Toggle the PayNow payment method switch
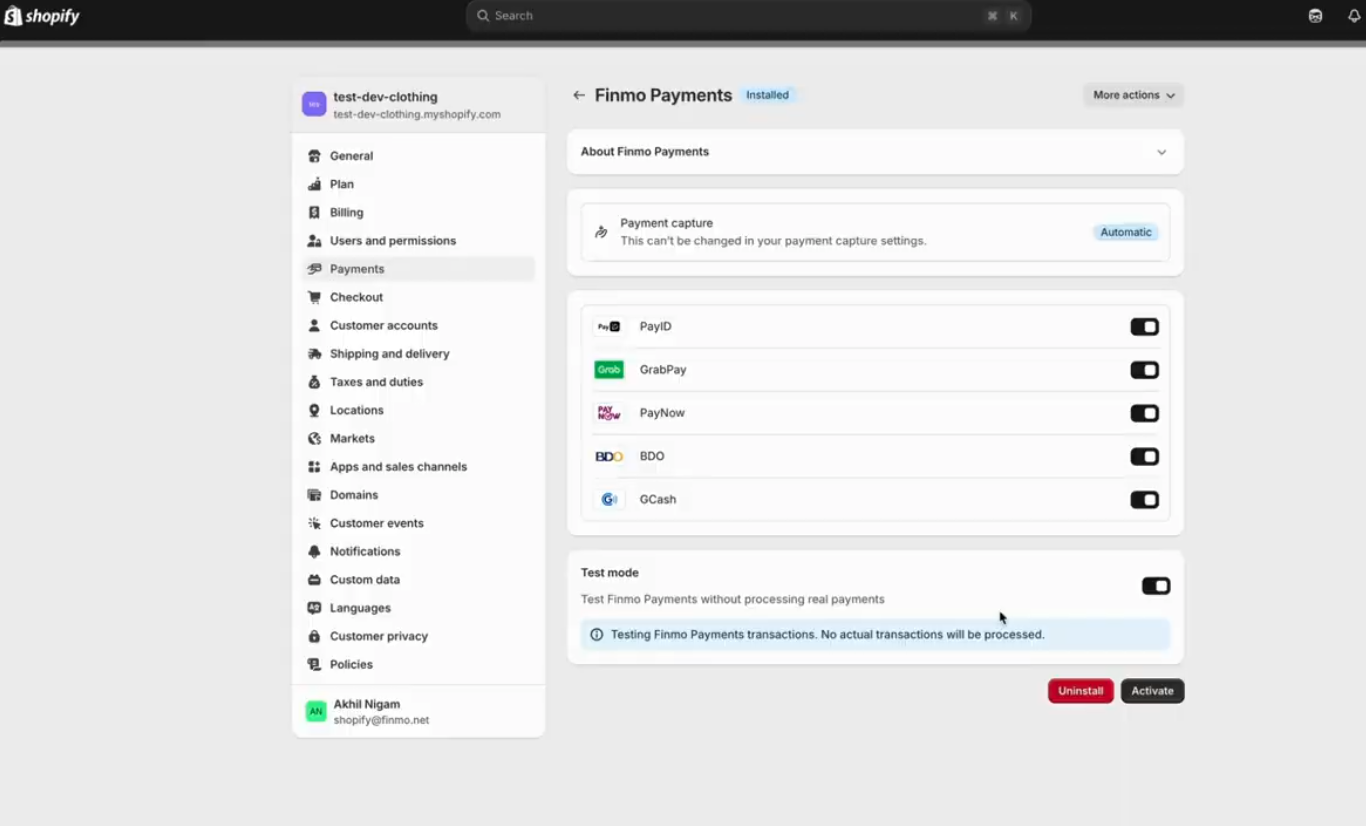This screenshot has width=1366, height=826. [x=1144, y=413]
